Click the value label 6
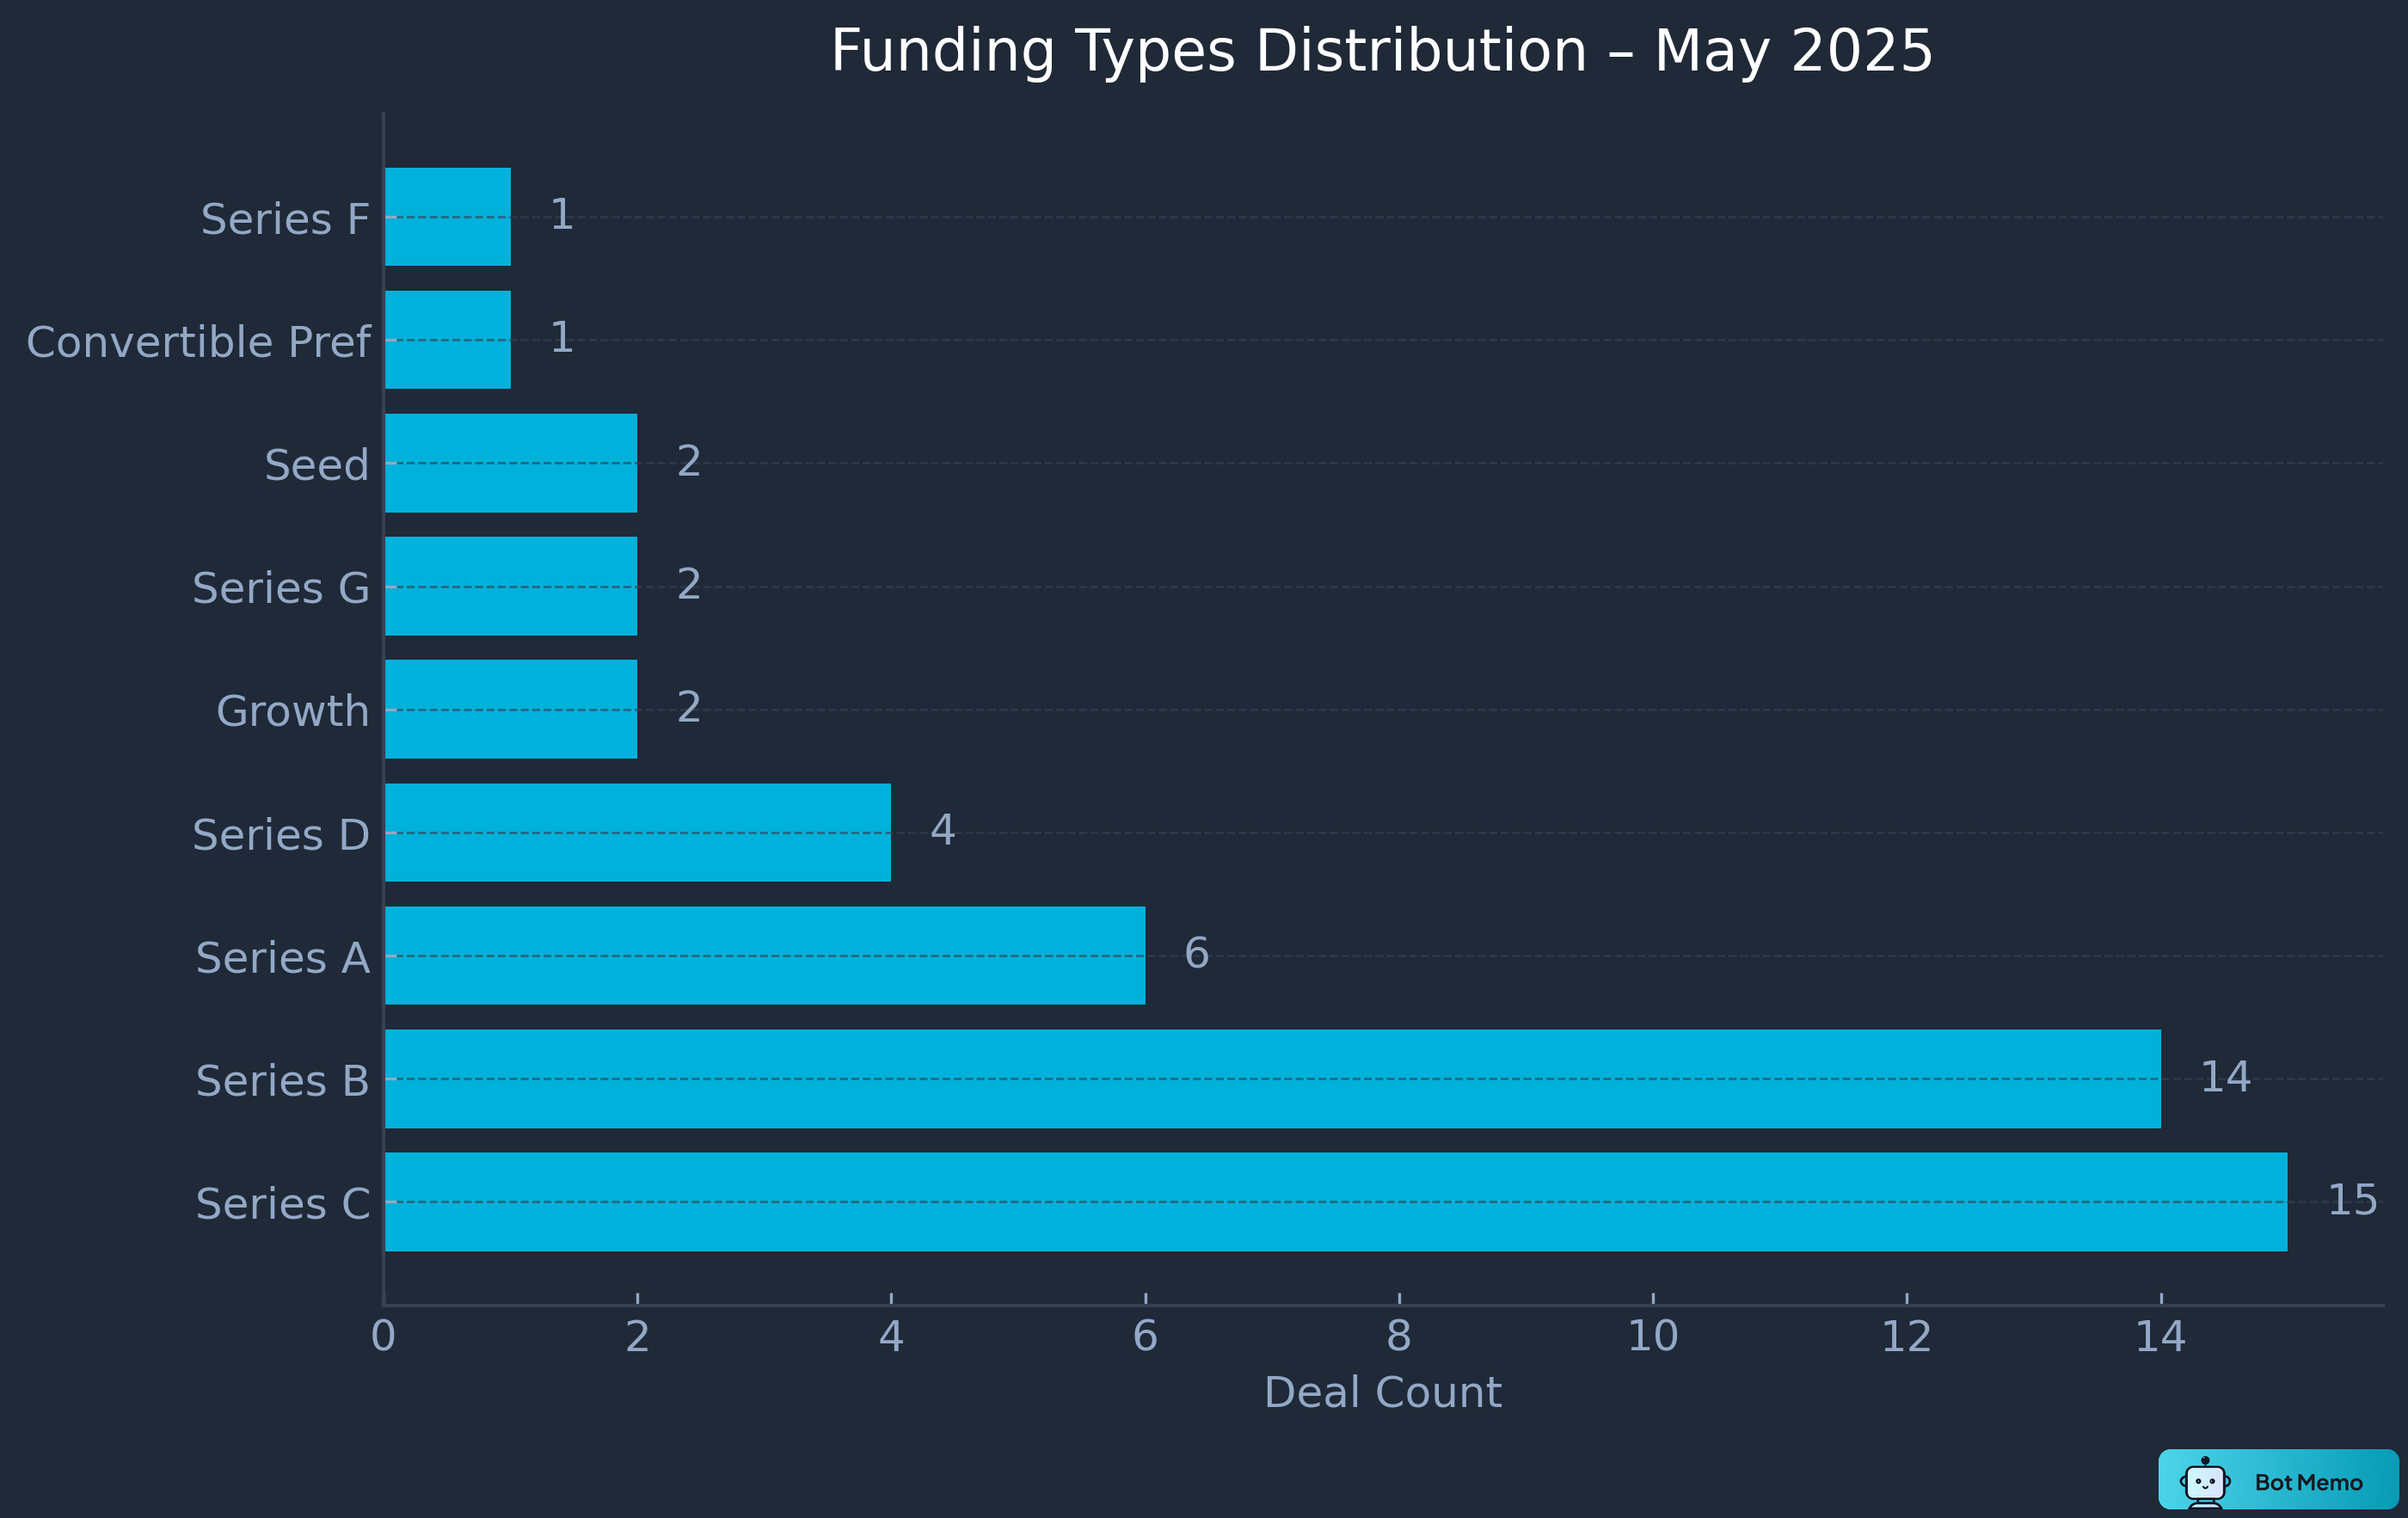Image resolution: width=2408 pixels, height=1518 pixels. [x=1196, y=953]
